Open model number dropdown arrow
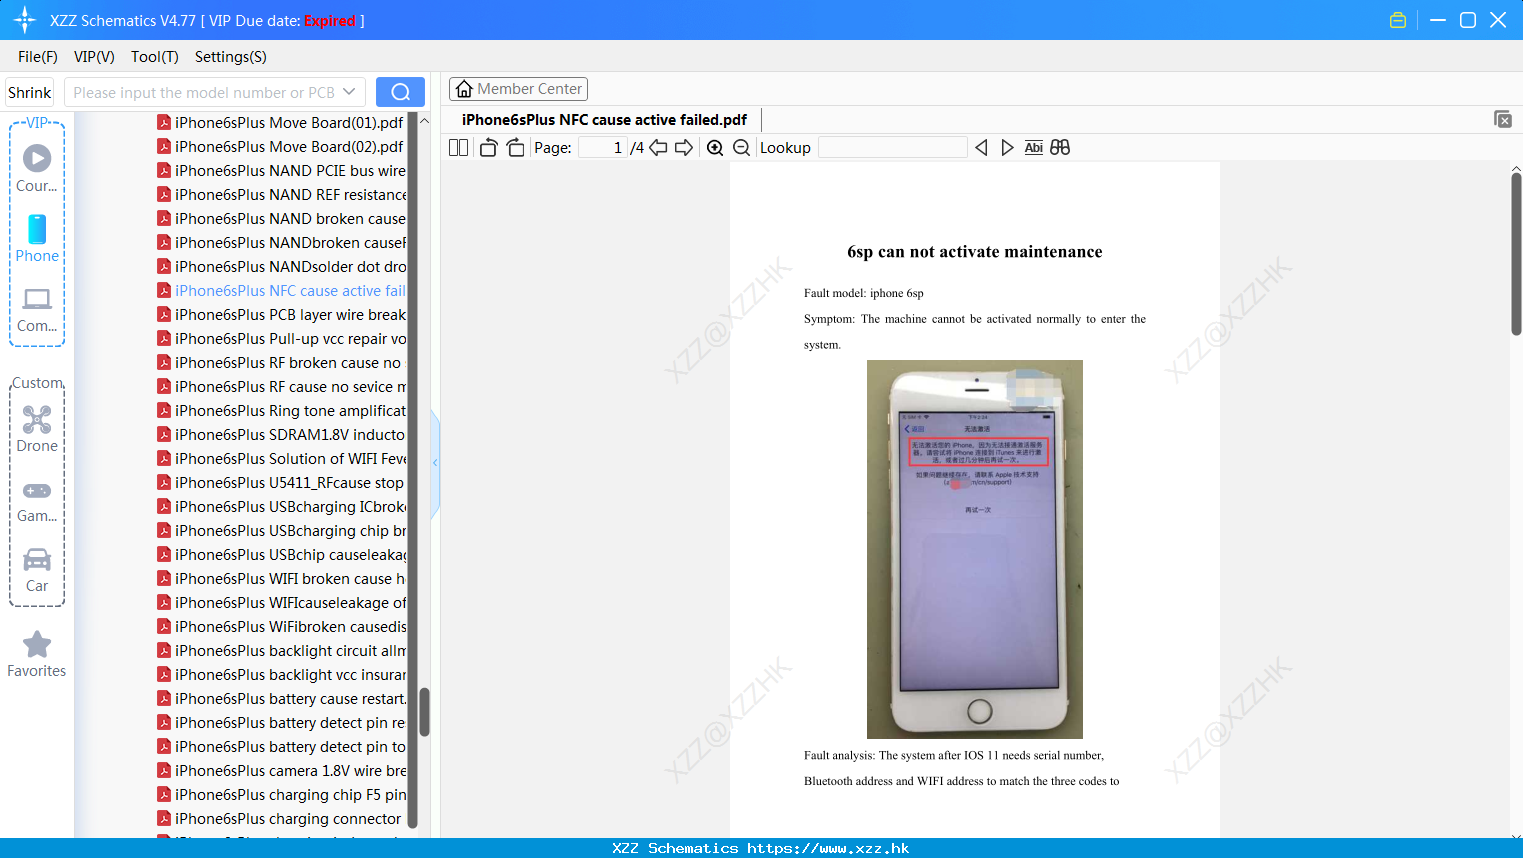 click(349, 92)
